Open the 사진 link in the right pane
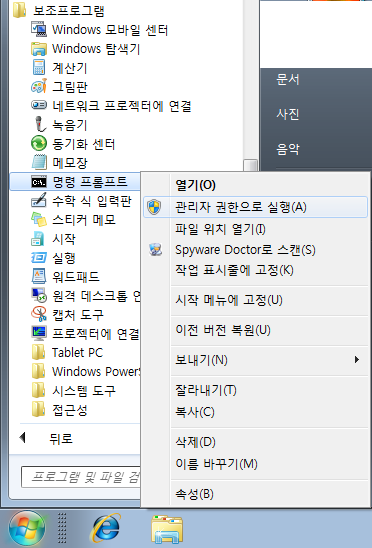The height and width of the screenshot is (548, 372). click(288, 114)
